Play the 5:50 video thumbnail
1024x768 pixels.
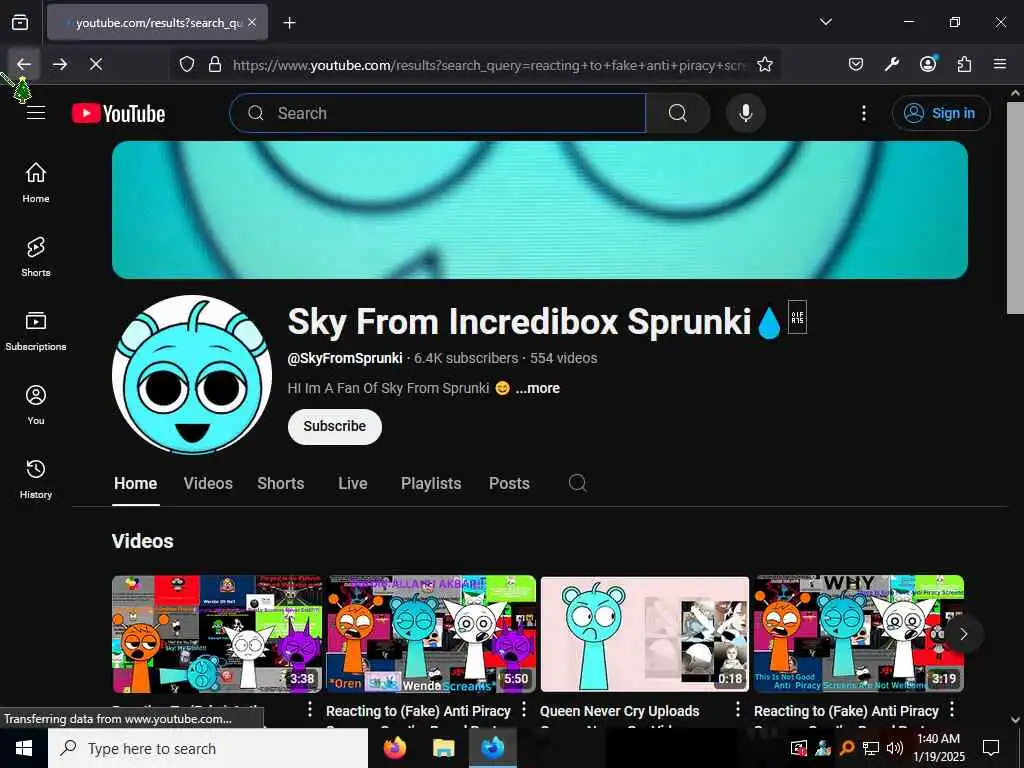(x=431, y=633)
